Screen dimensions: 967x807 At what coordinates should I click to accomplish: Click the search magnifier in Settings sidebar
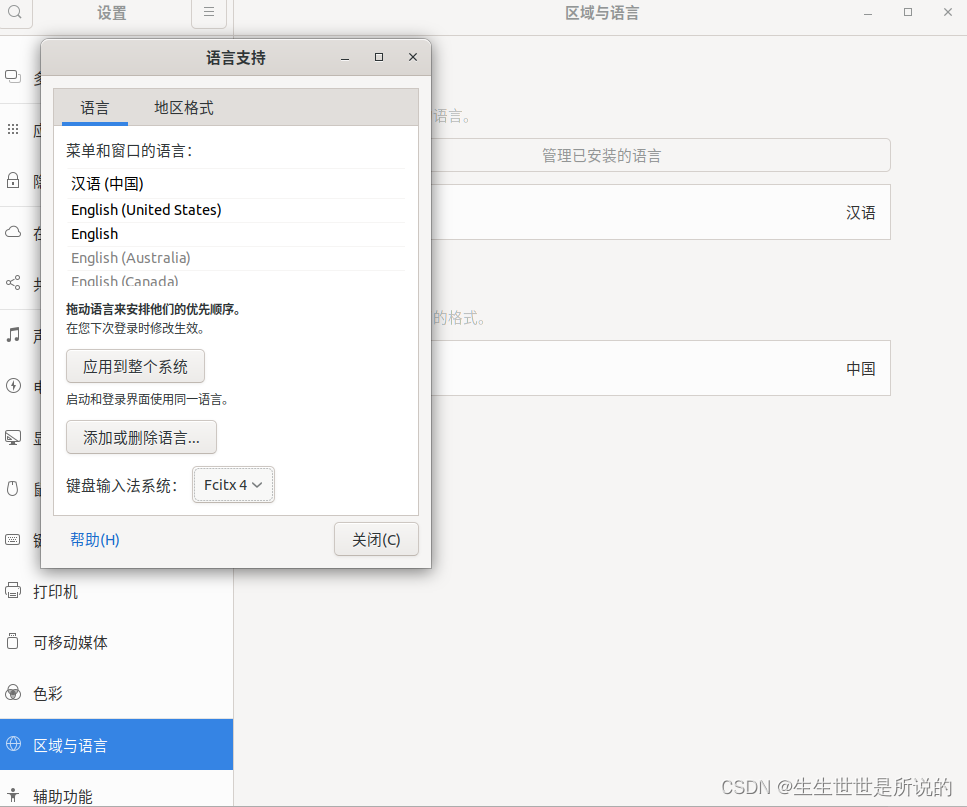point(13,13)
